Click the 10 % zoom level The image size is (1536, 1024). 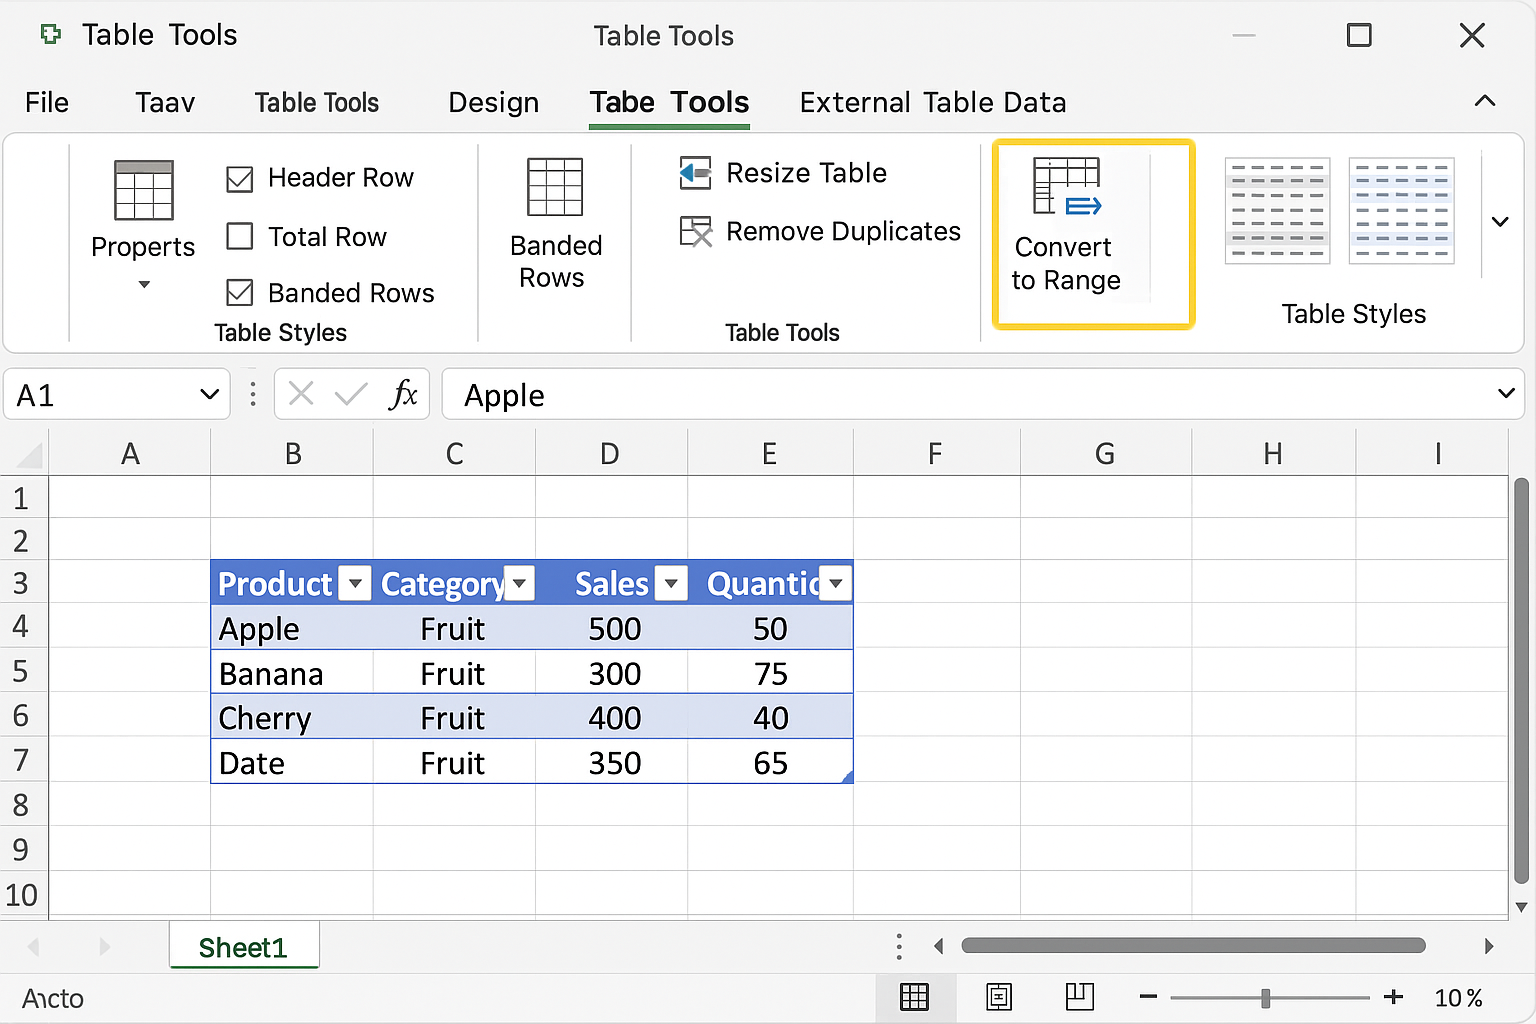pos(1459,998)
